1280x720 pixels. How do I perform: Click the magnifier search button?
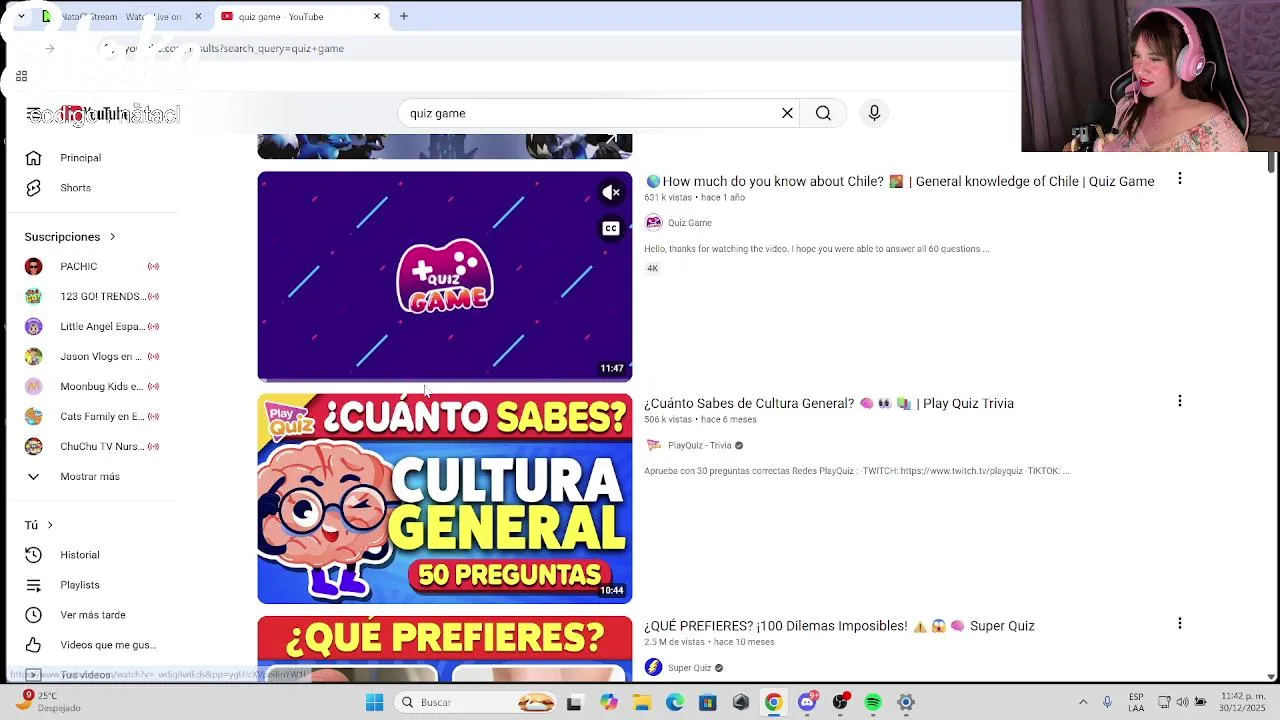pos(823,113)
